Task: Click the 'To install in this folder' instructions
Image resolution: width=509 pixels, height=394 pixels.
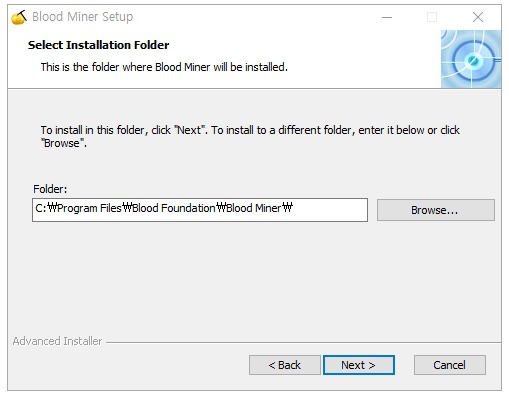Action: point(250,136)
